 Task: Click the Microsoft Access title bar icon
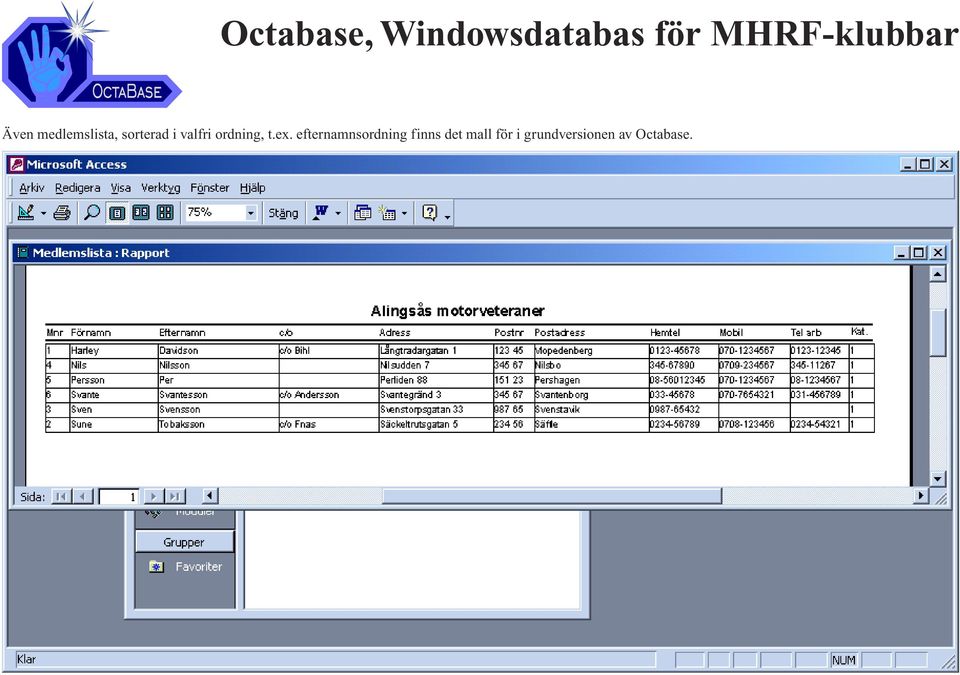(x=17, y=165)
